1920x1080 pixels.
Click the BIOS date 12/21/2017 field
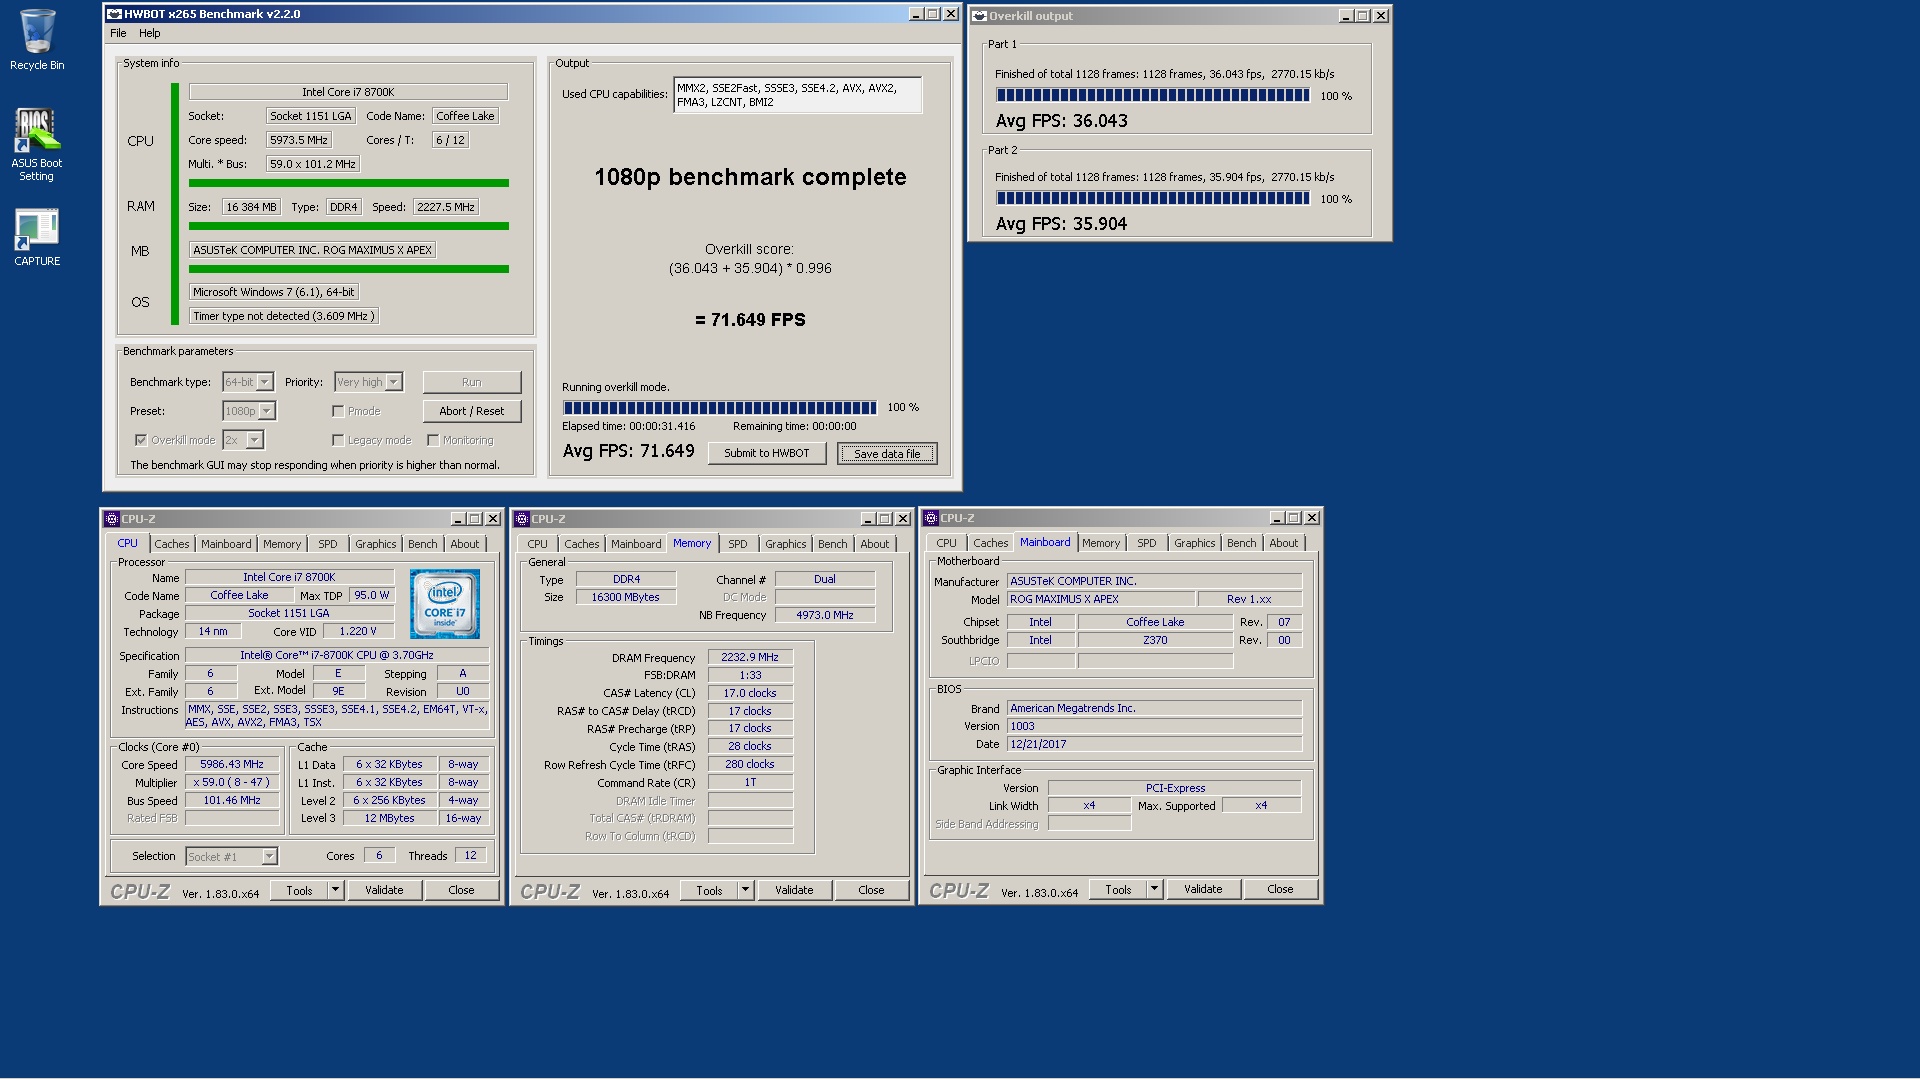(1154, 744)
